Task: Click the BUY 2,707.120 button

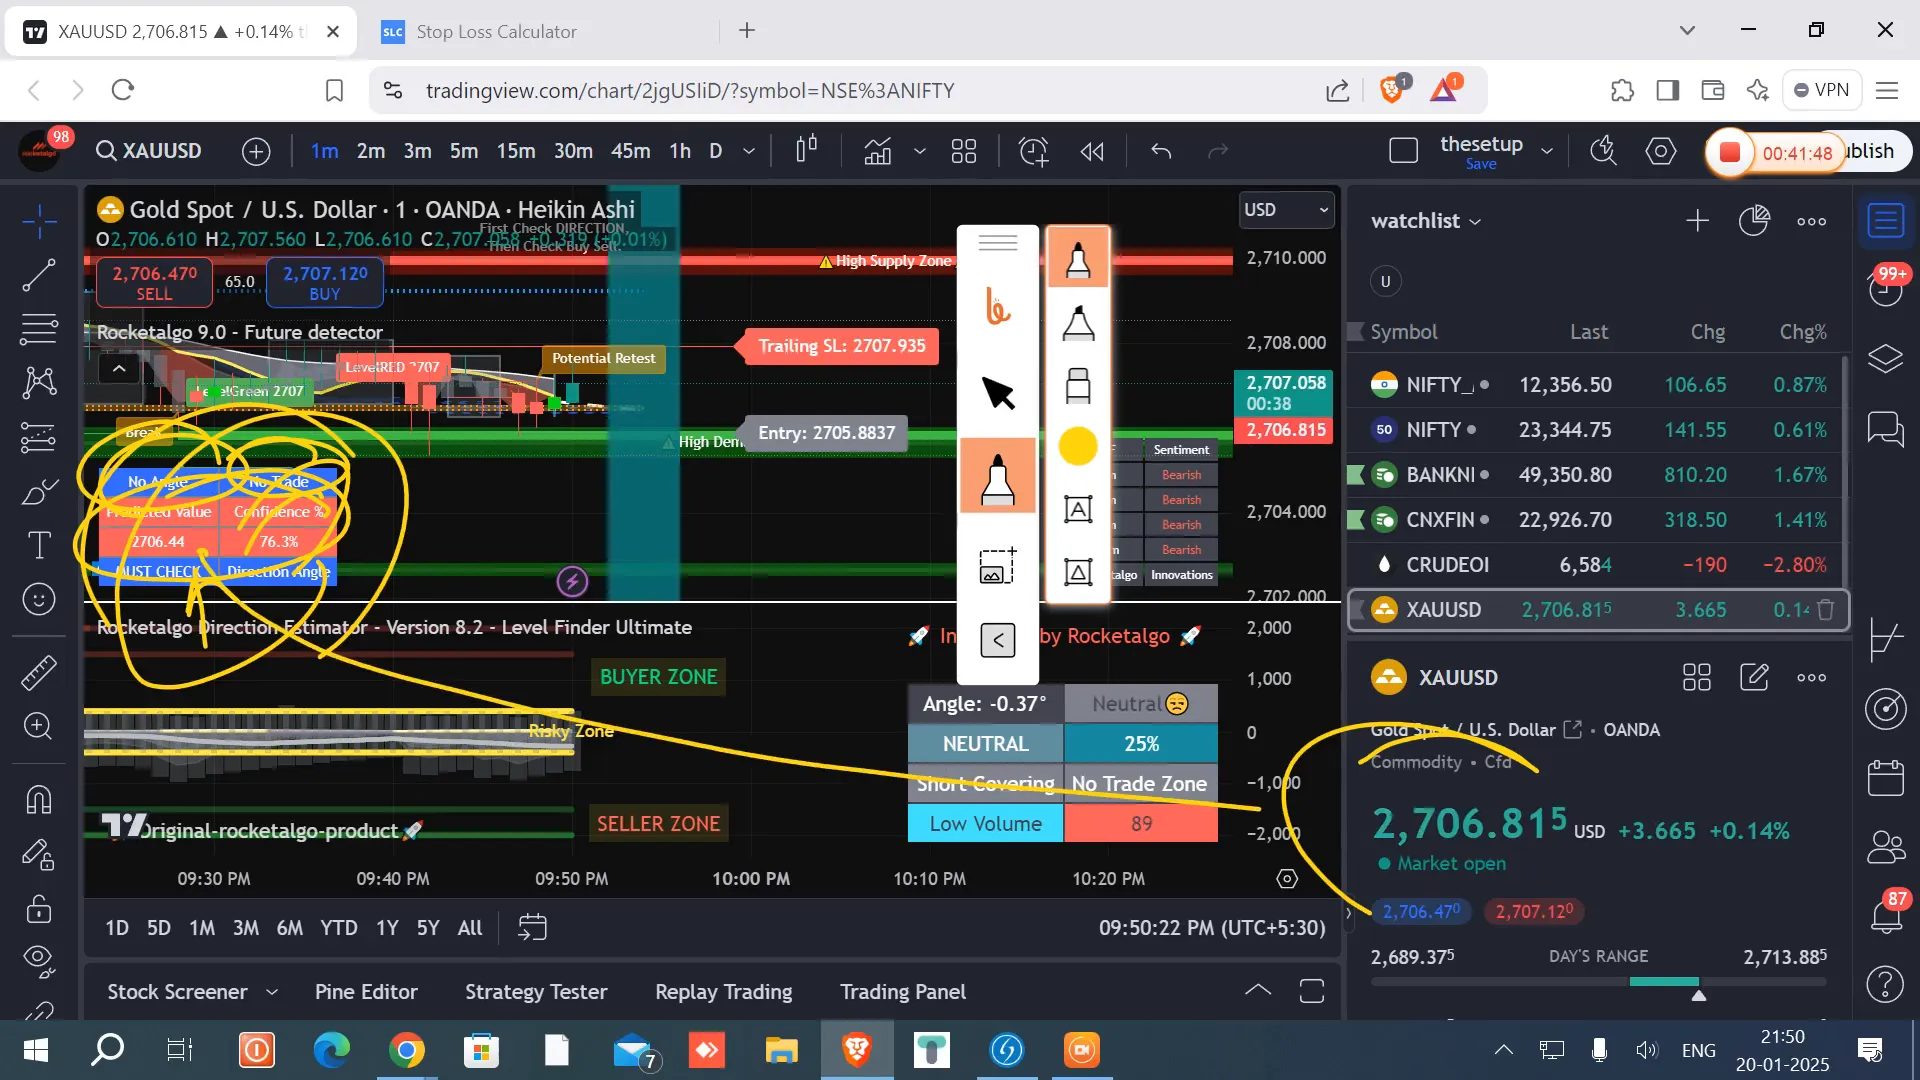Action: click(323, 282)
